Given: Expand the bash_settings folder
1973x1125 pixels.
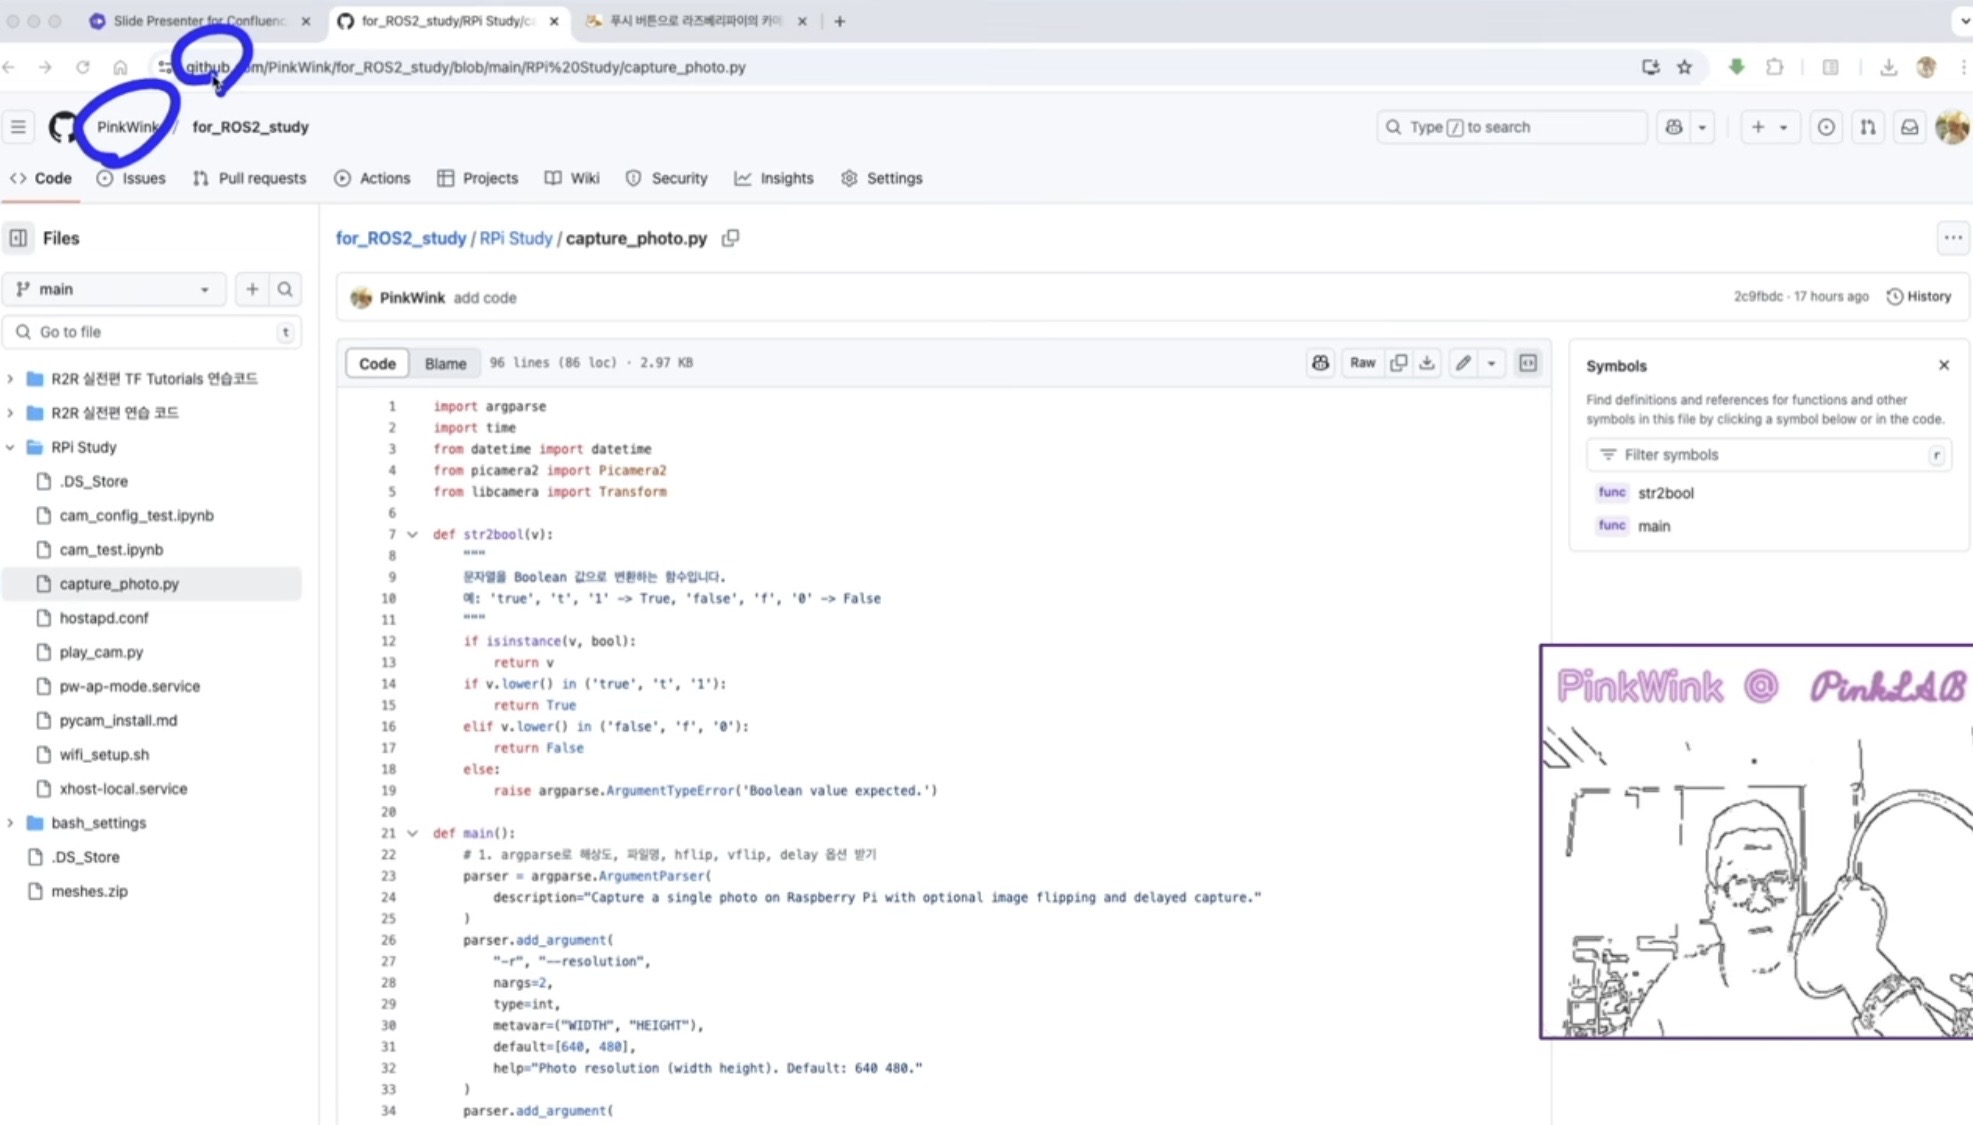Looking at the screenshot, I should click(11, 823).
